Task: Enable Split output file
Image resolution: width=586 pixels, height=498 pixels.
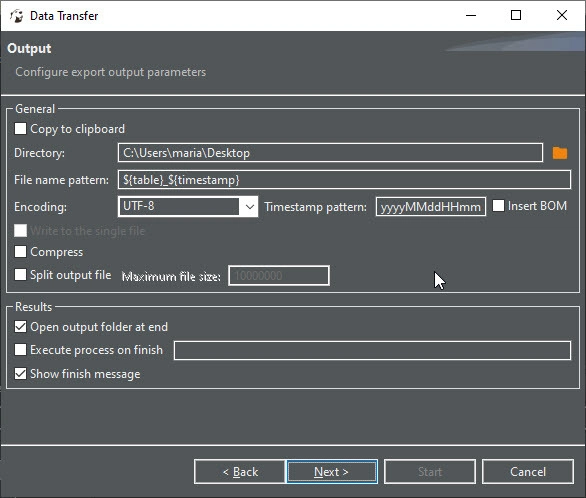Action: click(20, 275)
